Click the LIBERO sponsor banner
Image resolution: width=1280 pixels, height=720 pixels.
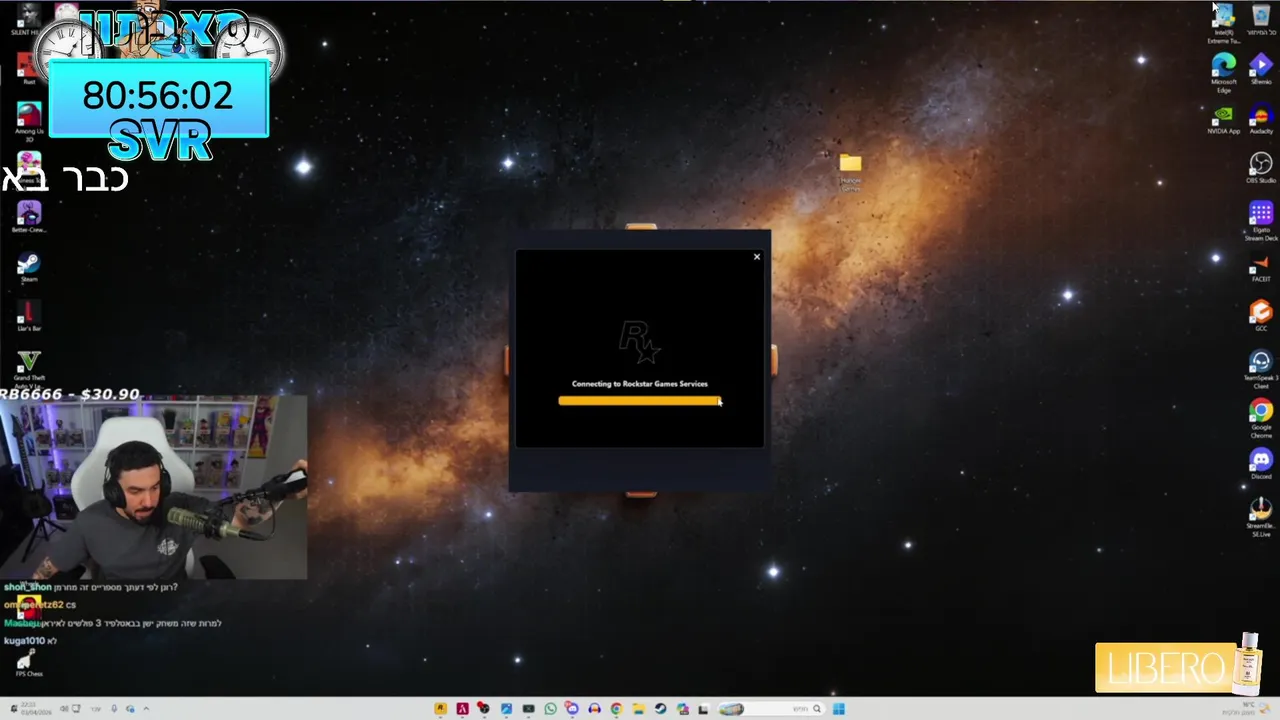pyautogui.click(x=1180, y=666)
